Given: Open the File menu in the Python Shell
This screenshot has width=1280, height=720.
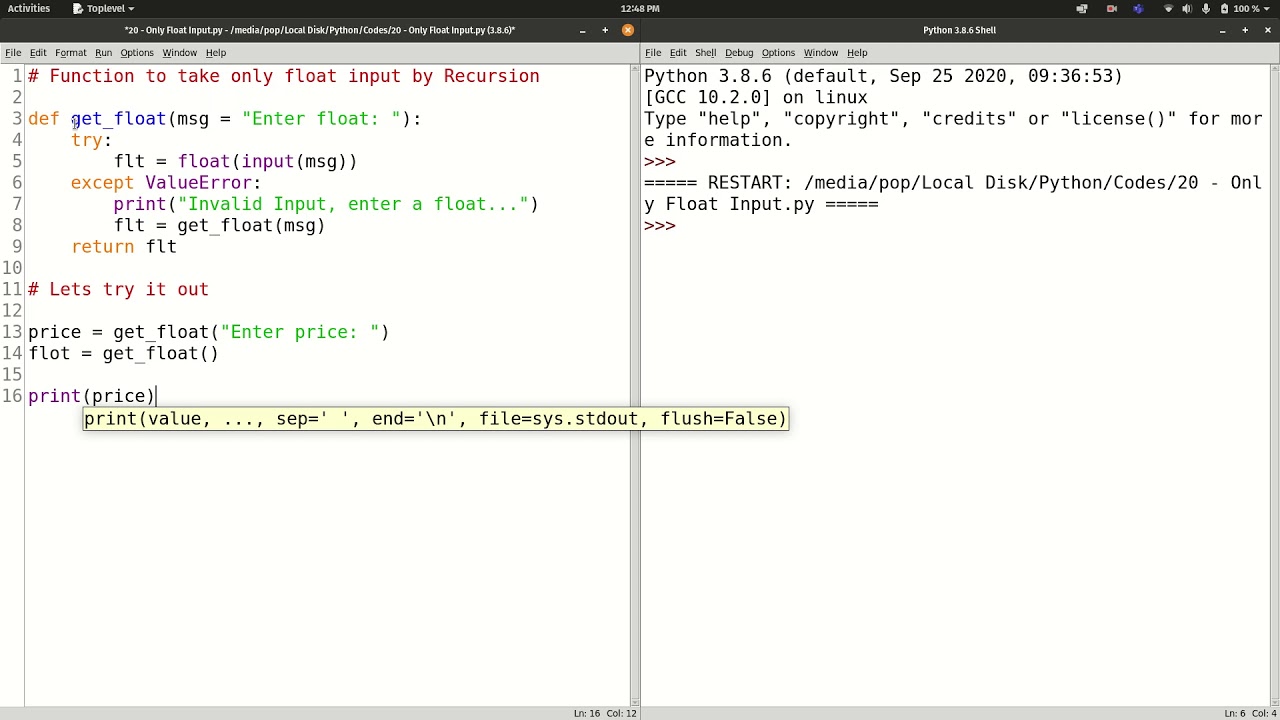Looking at the screenshot, I should [x=653, y=52].
